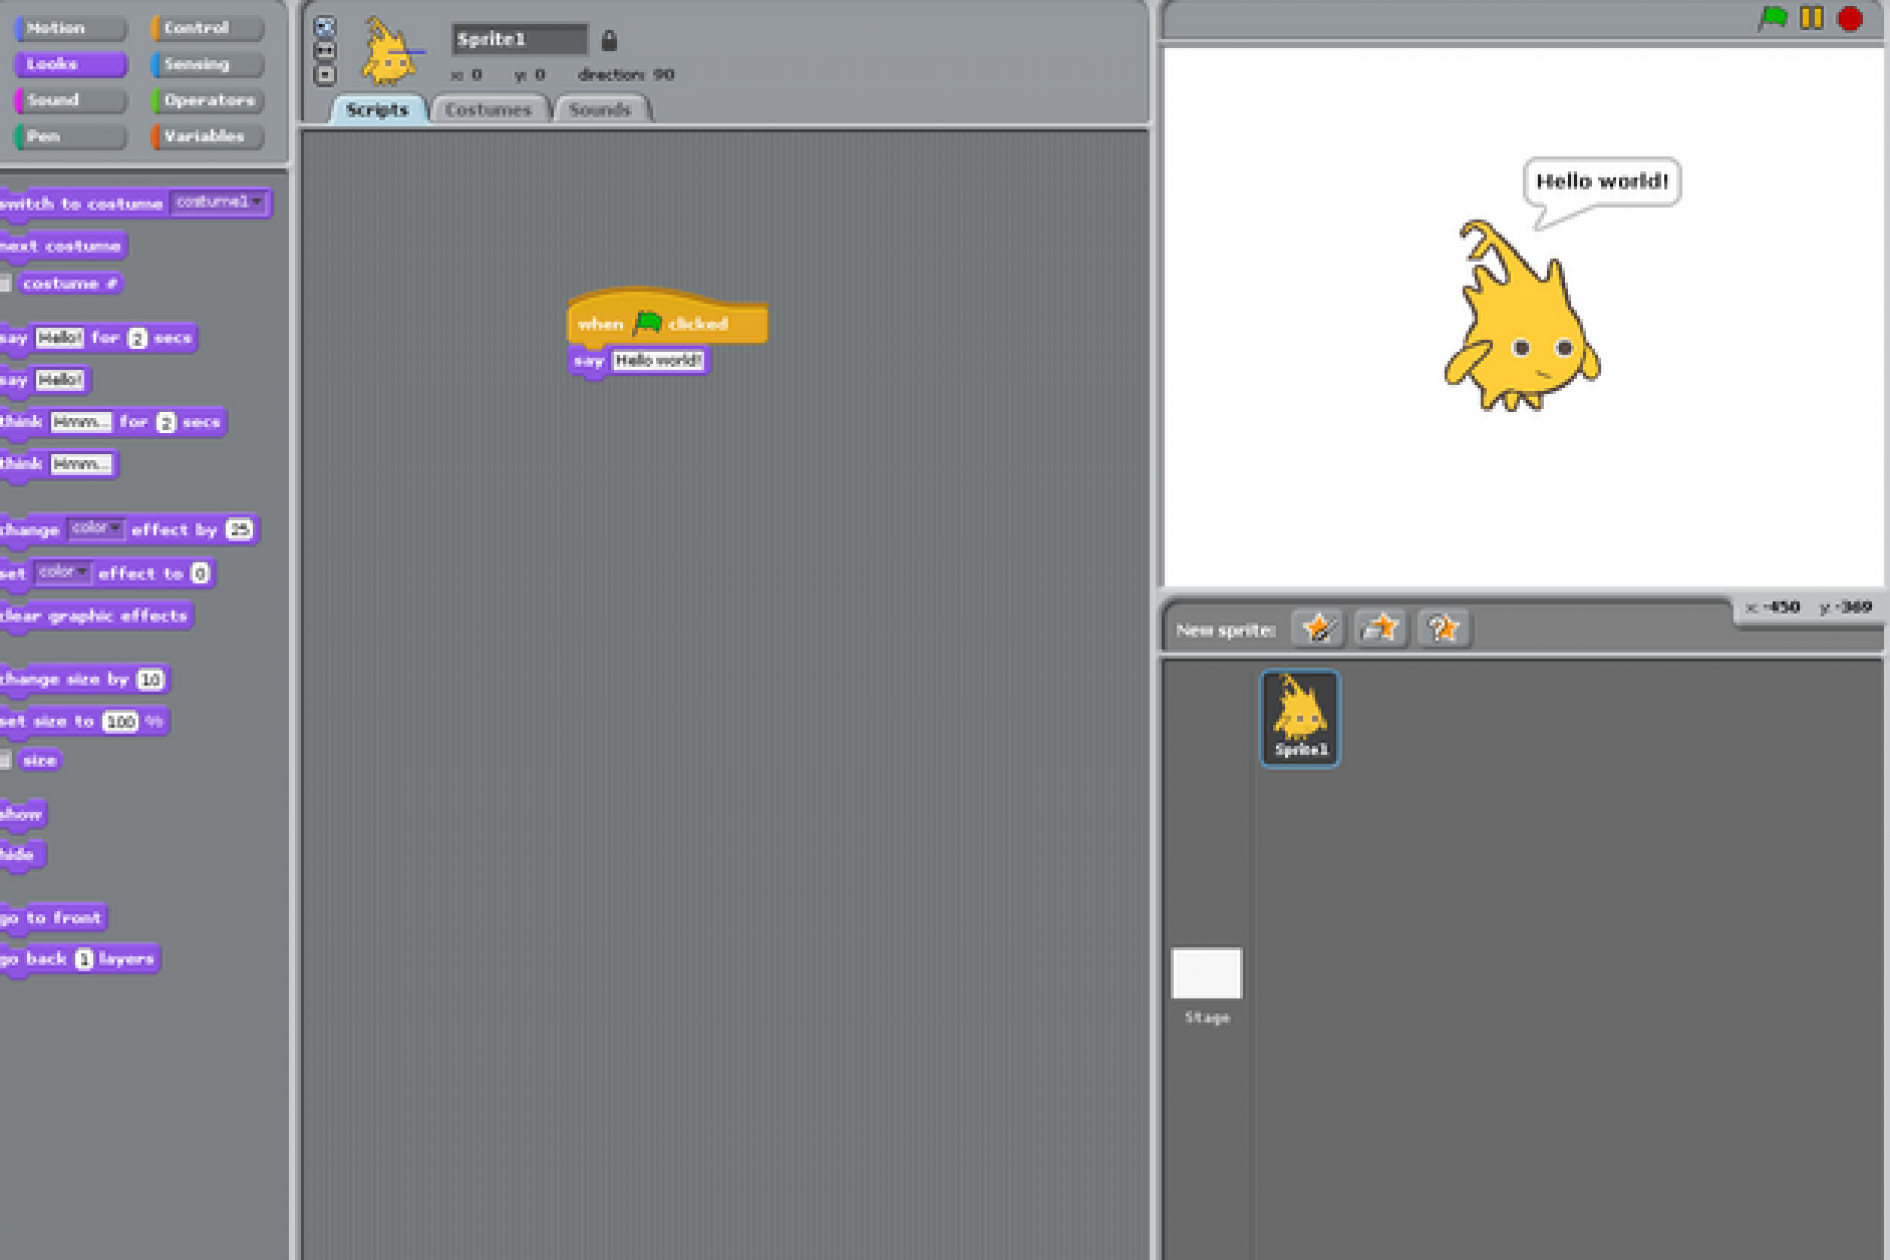Edit the Sprite1 name field
The width and height of the screenshot is (1890, 1260).
519,39
